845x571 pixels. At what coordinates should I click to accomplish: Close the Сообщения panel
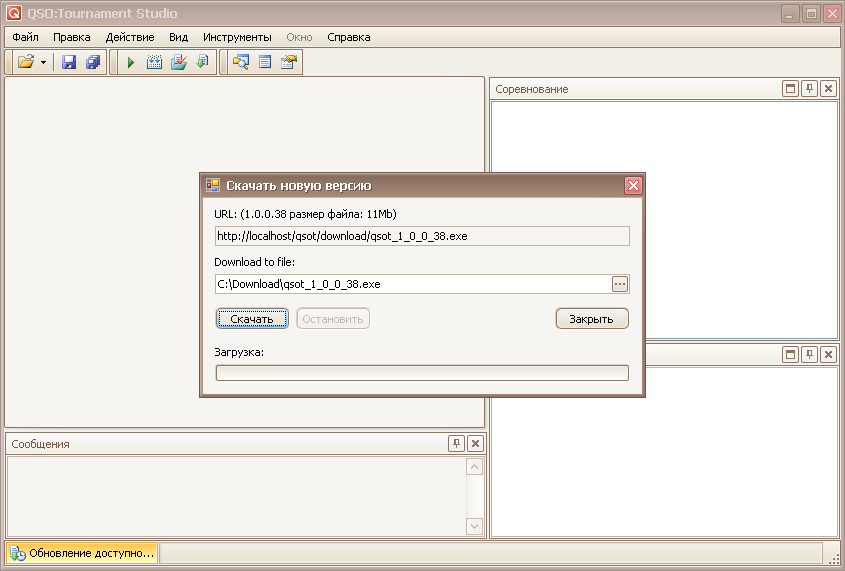475,443
